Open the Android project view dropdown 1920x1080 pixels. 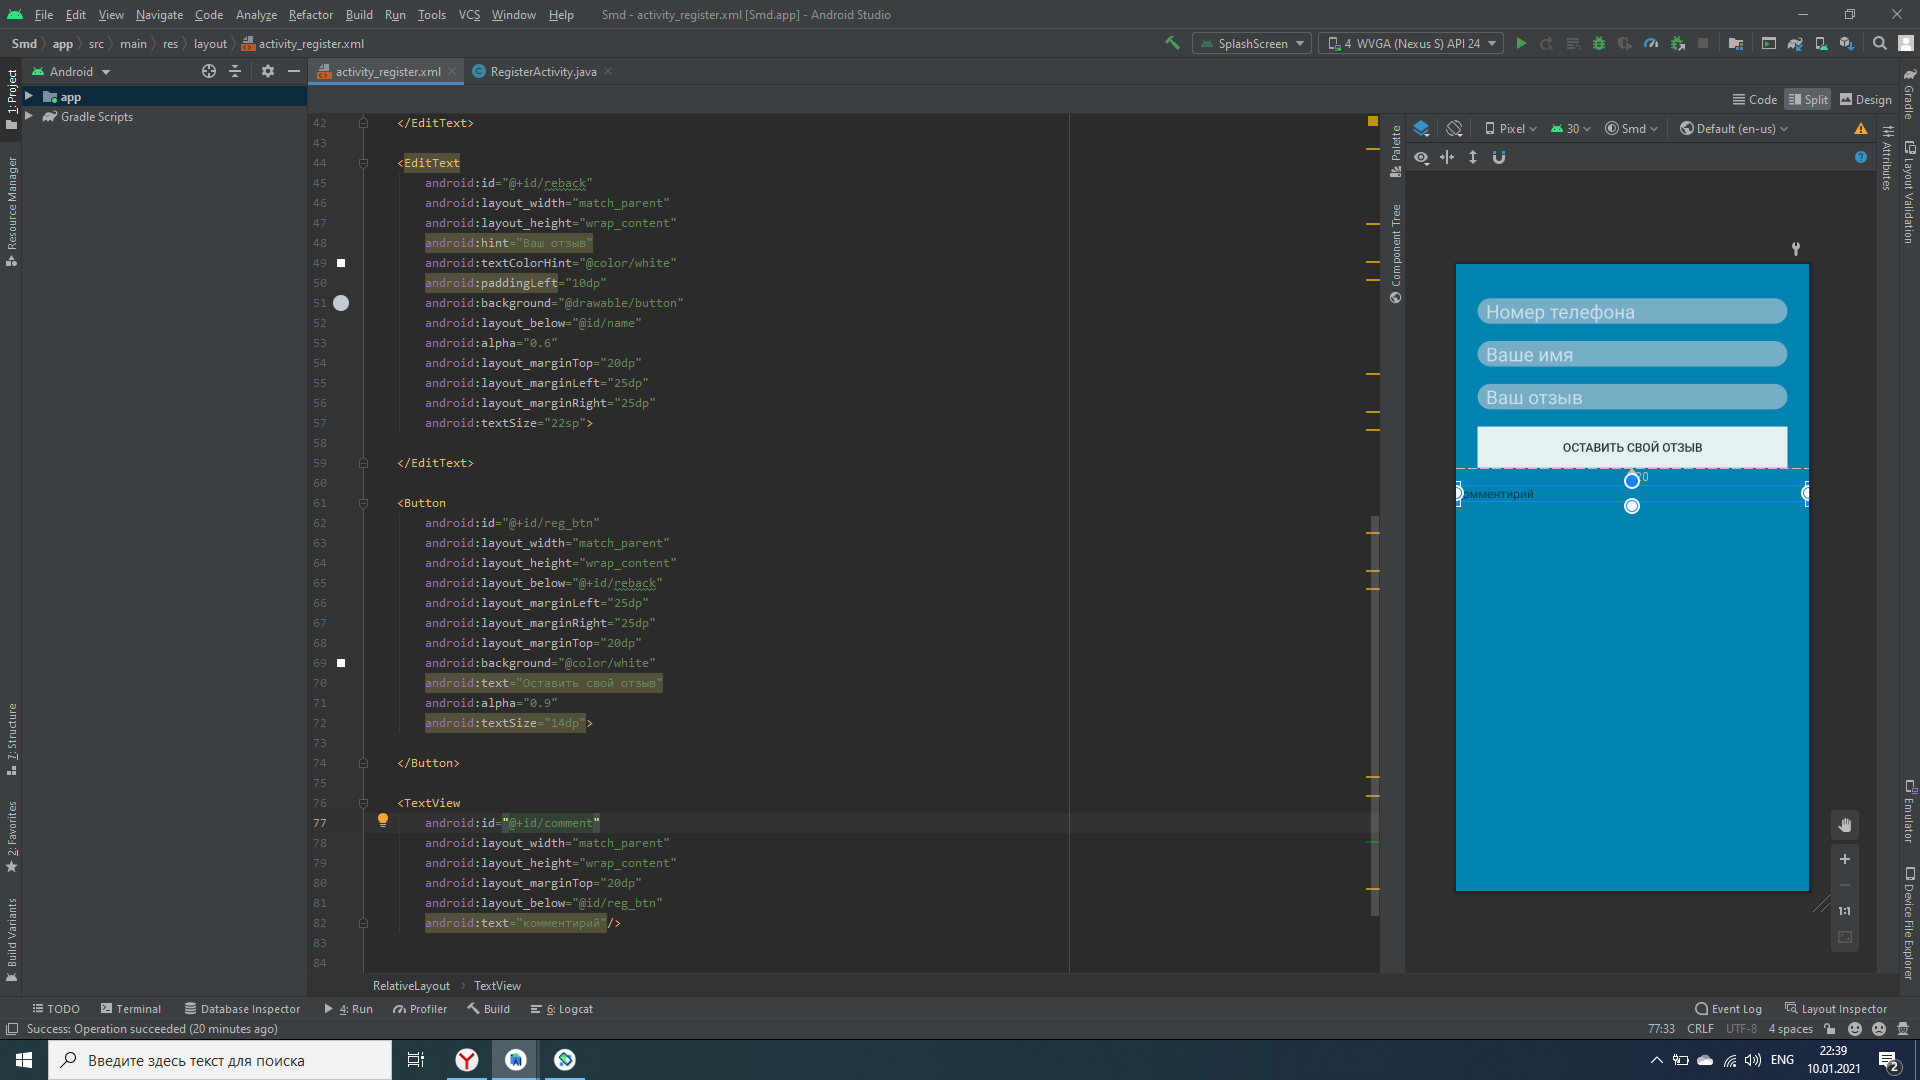(71, 71)
